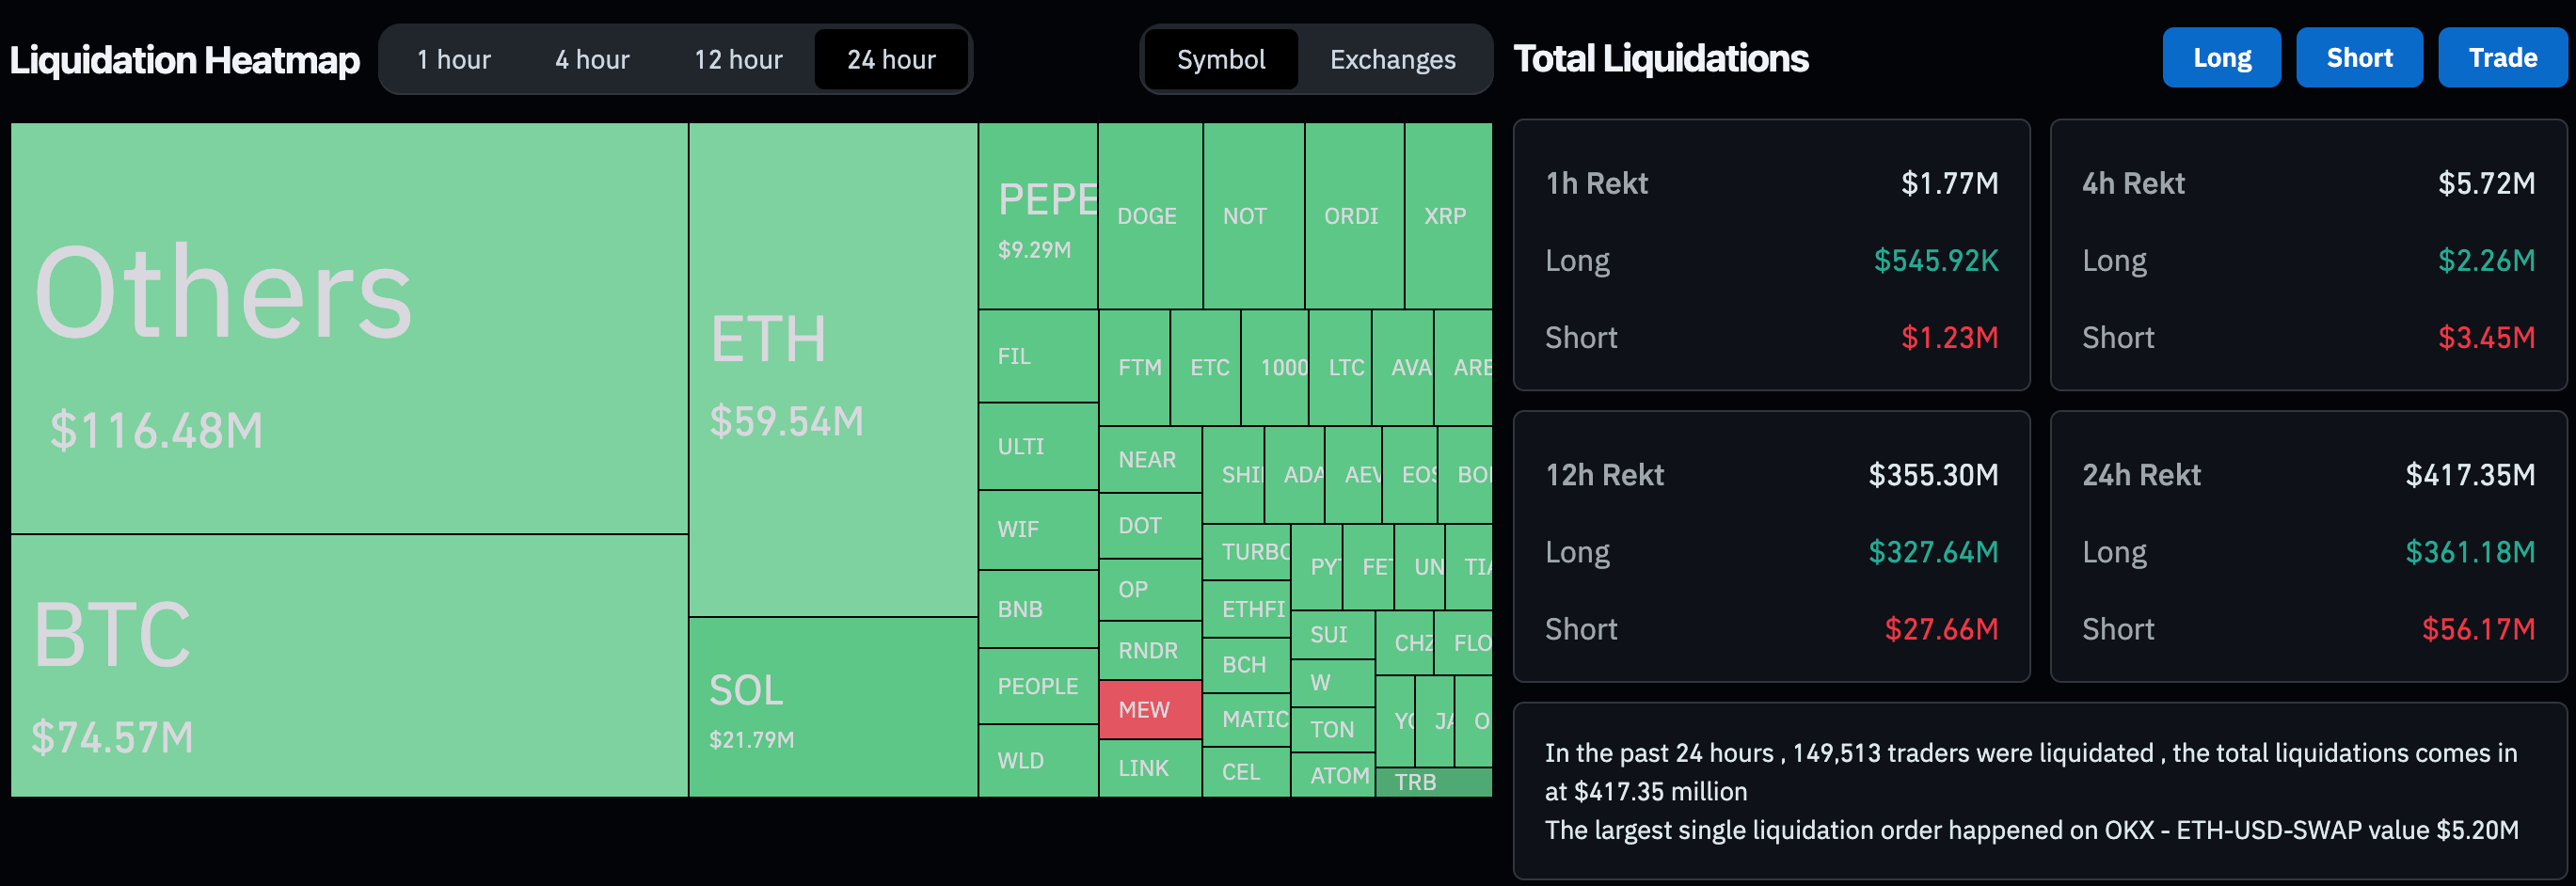Select the 24 hour timeframe

pyautogui.click(x=891, y=59)
